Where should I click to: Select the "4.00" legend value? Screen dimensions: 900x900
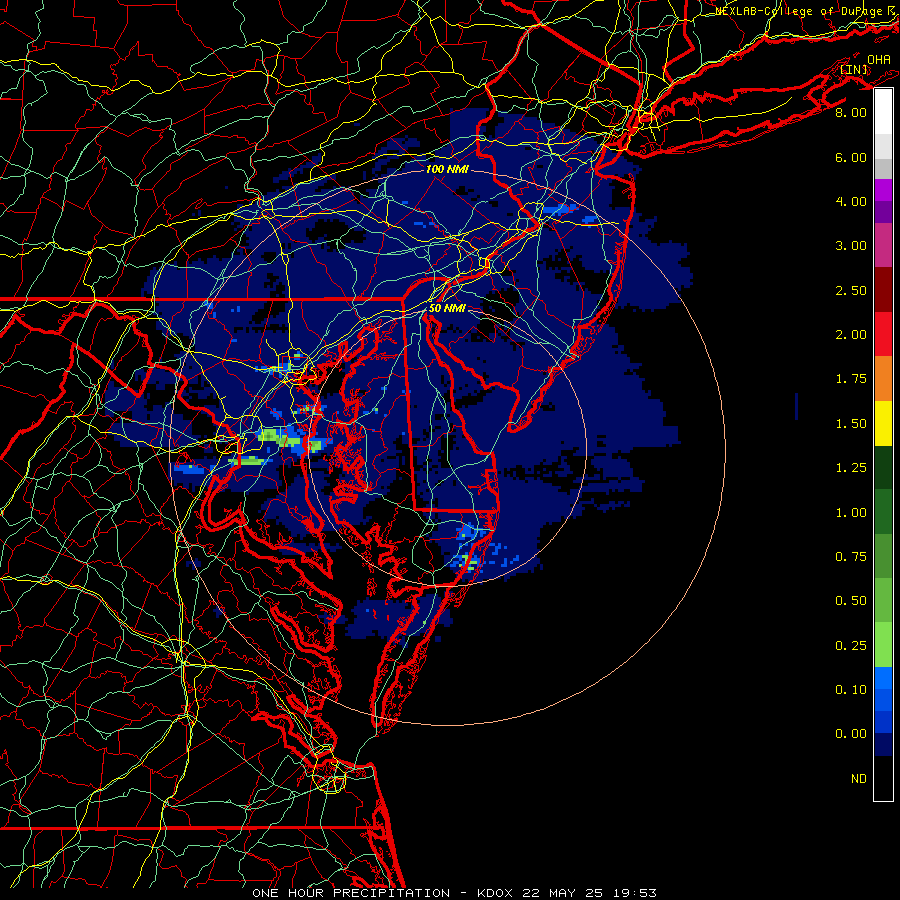[x=851, y=201]
